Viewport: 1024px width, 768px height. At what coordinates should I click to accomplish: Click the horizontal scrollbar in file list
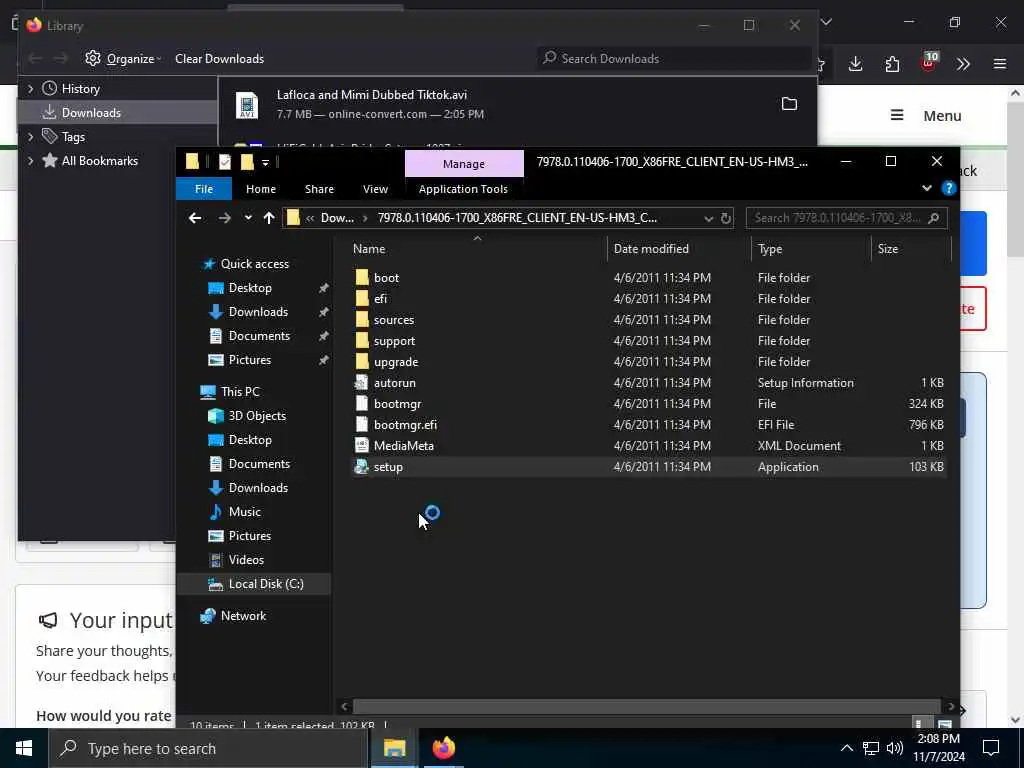tap(646, 707)
